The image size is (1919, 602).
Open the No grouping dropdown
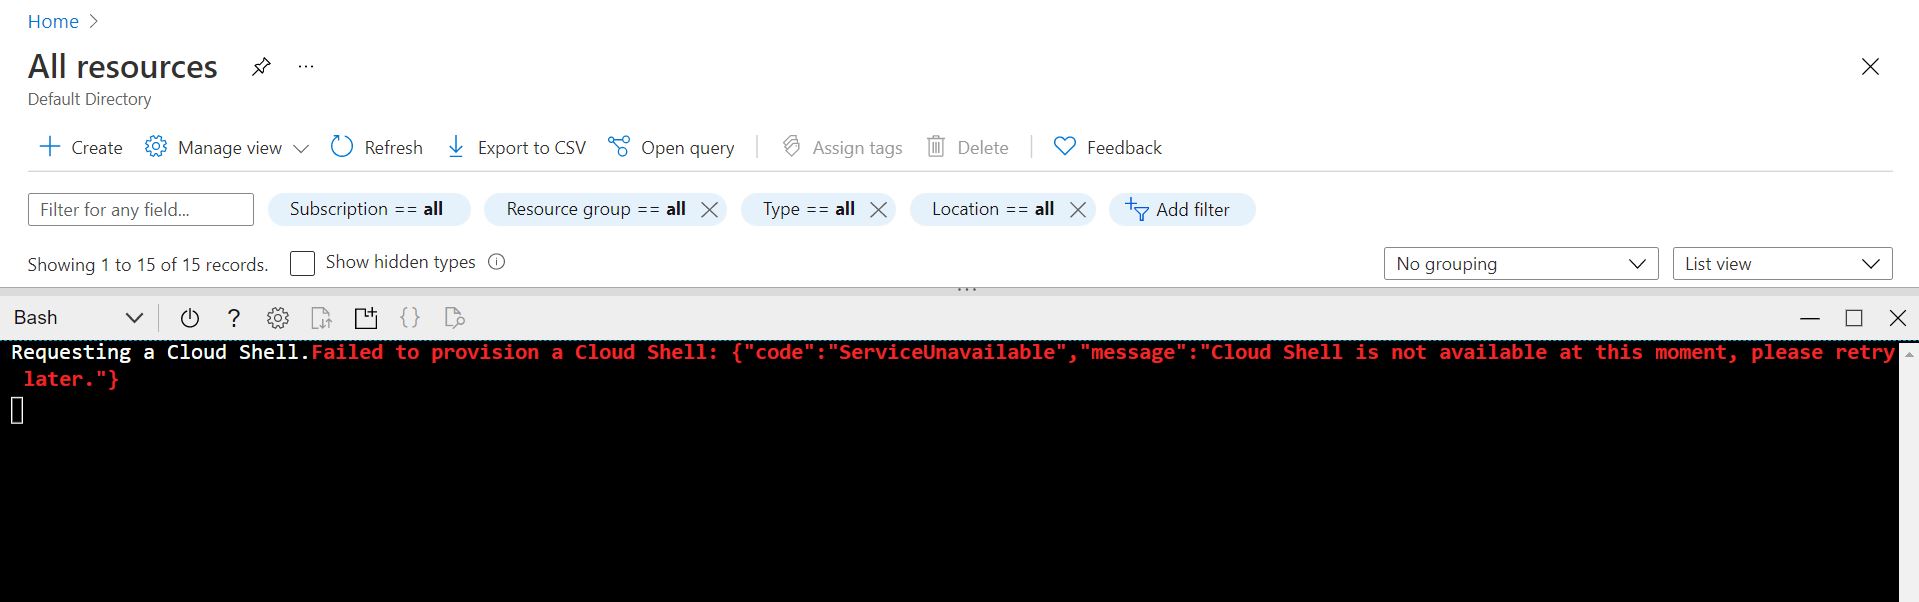(x=1521, y=264)
